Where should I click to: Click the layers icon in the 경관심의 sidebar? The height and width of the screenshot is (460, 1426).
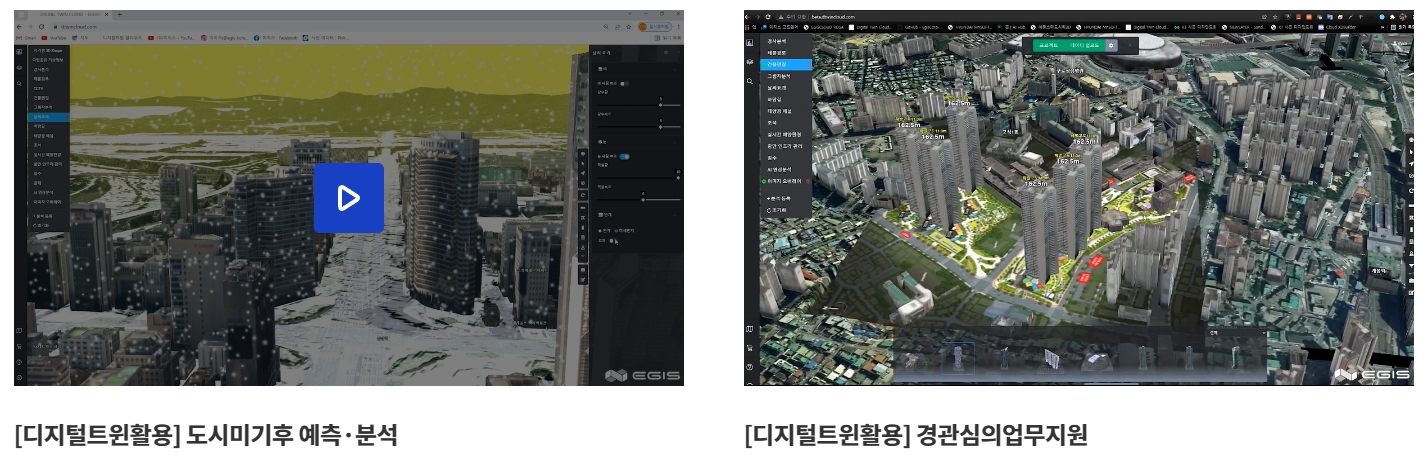751,62
